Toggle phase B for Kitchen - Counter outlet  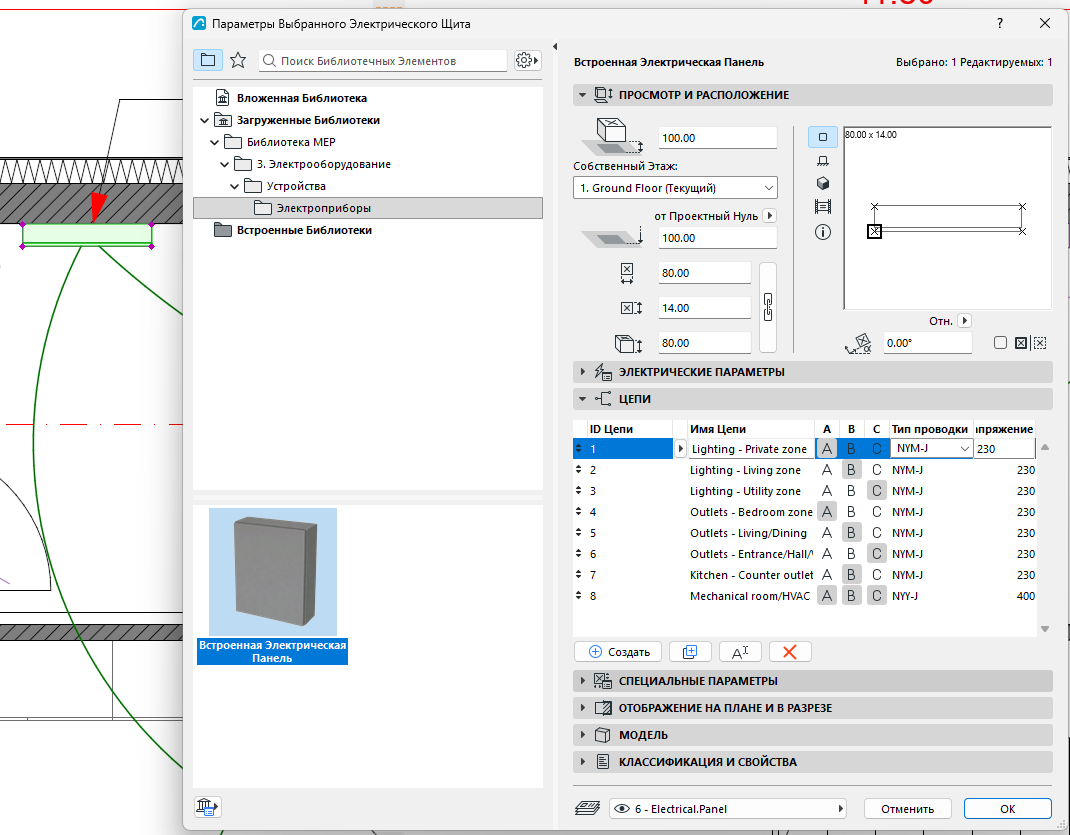[x=851, y=575]
